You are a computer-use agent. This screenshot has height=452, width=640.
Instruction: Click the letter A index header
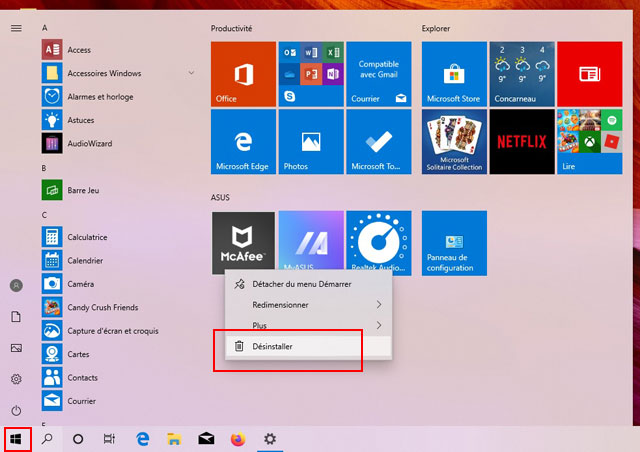click(44, 28)
